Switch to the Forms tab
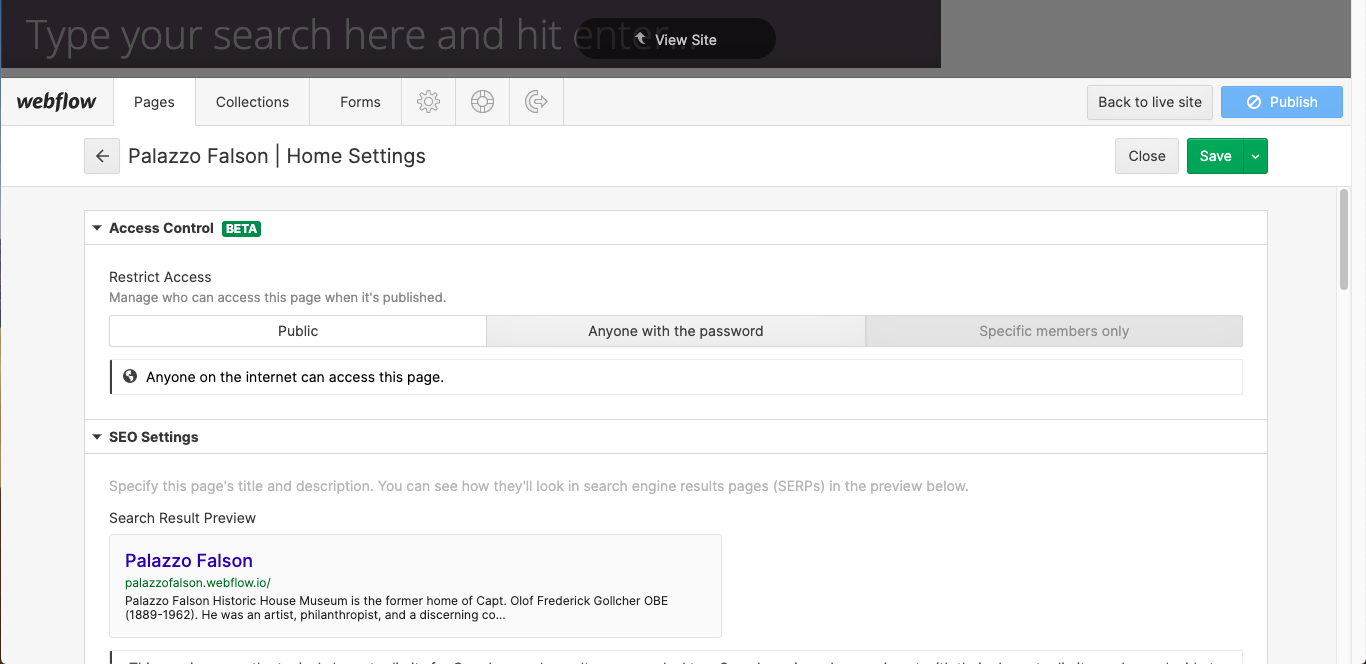The width and height of the screenshot is (1366, 664). pyautogui.click(x=360, y=102)
